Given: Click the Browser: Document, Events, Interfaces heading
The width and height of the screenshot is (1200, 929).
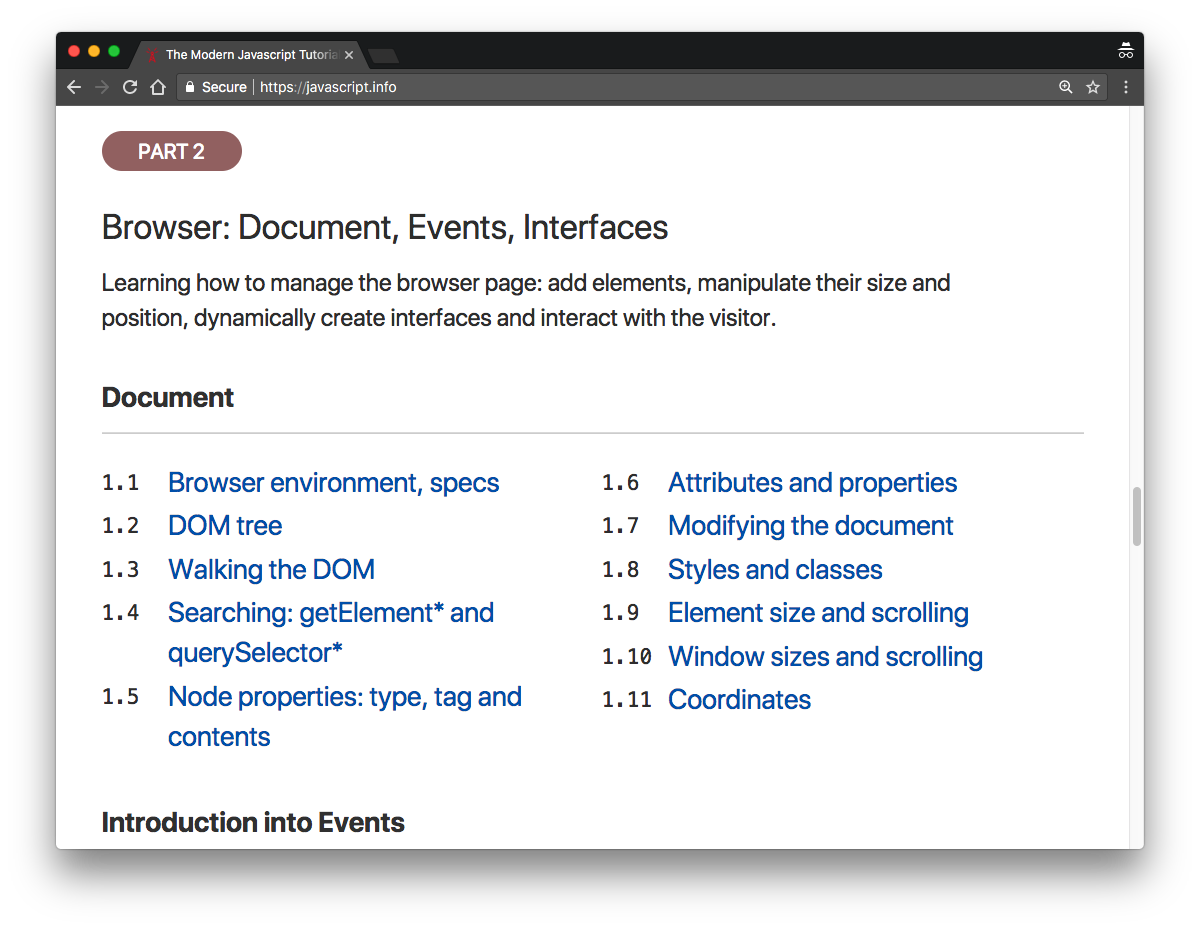Looking at the screenshot, I should [x=385, y=228].
